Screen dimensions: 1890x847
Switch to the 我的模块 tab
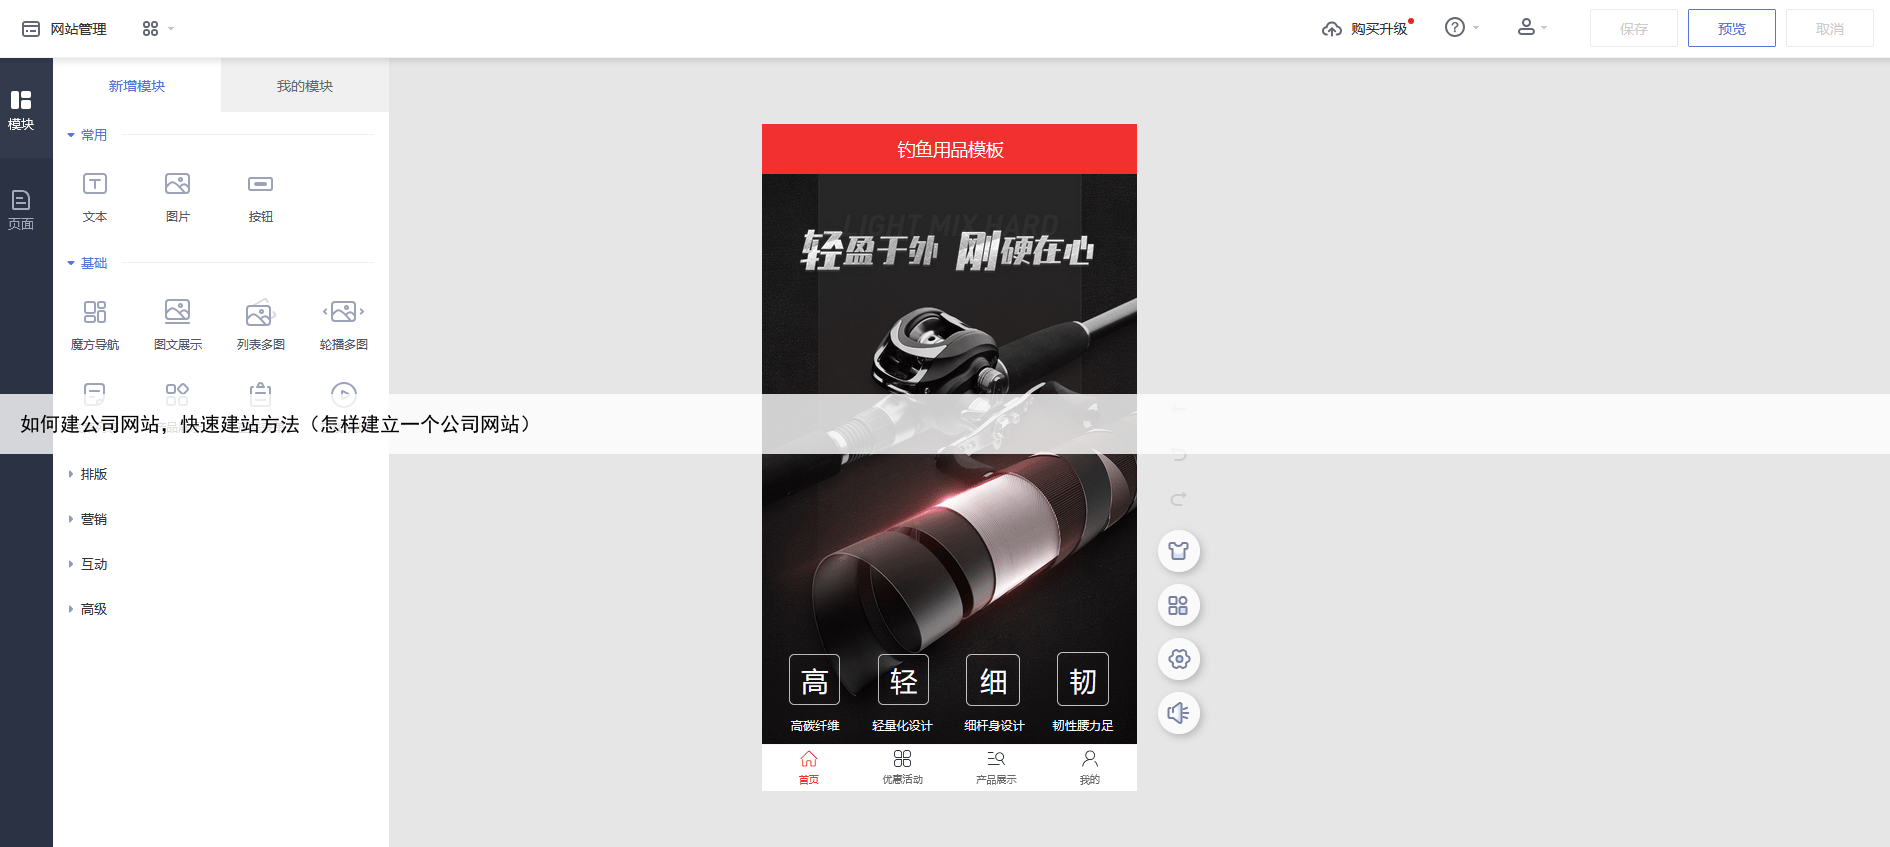coord(304,86)
